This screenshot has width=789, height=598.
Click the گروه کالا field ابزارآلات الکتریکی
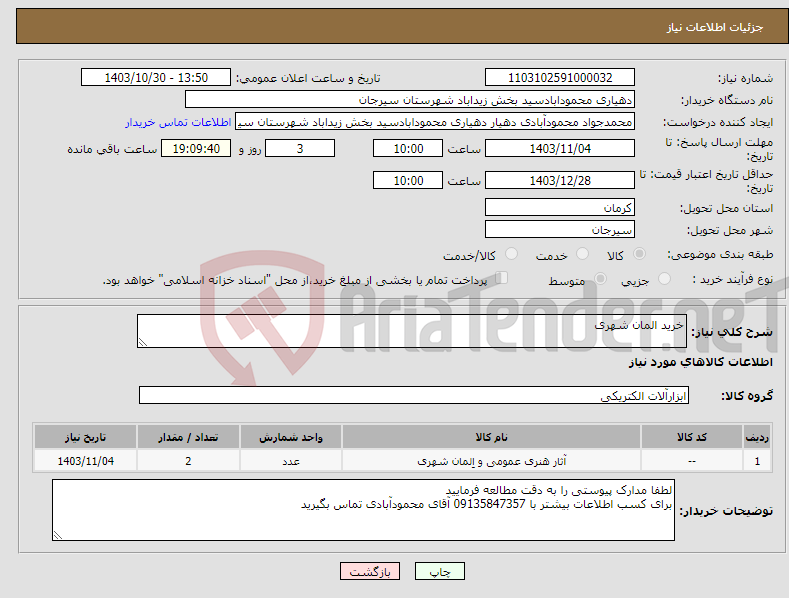click(x=414, y=395)
